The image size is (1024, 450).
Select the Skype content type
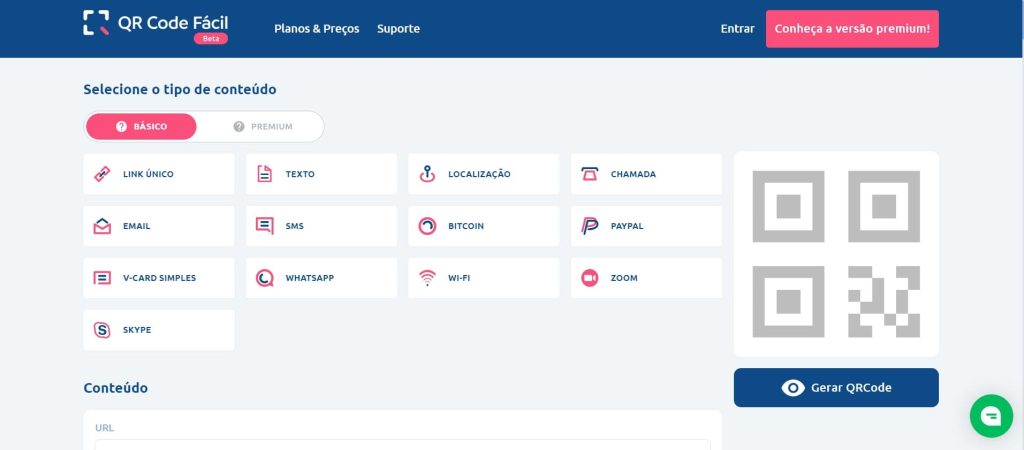pyautogui.click(x=159, y=330)
